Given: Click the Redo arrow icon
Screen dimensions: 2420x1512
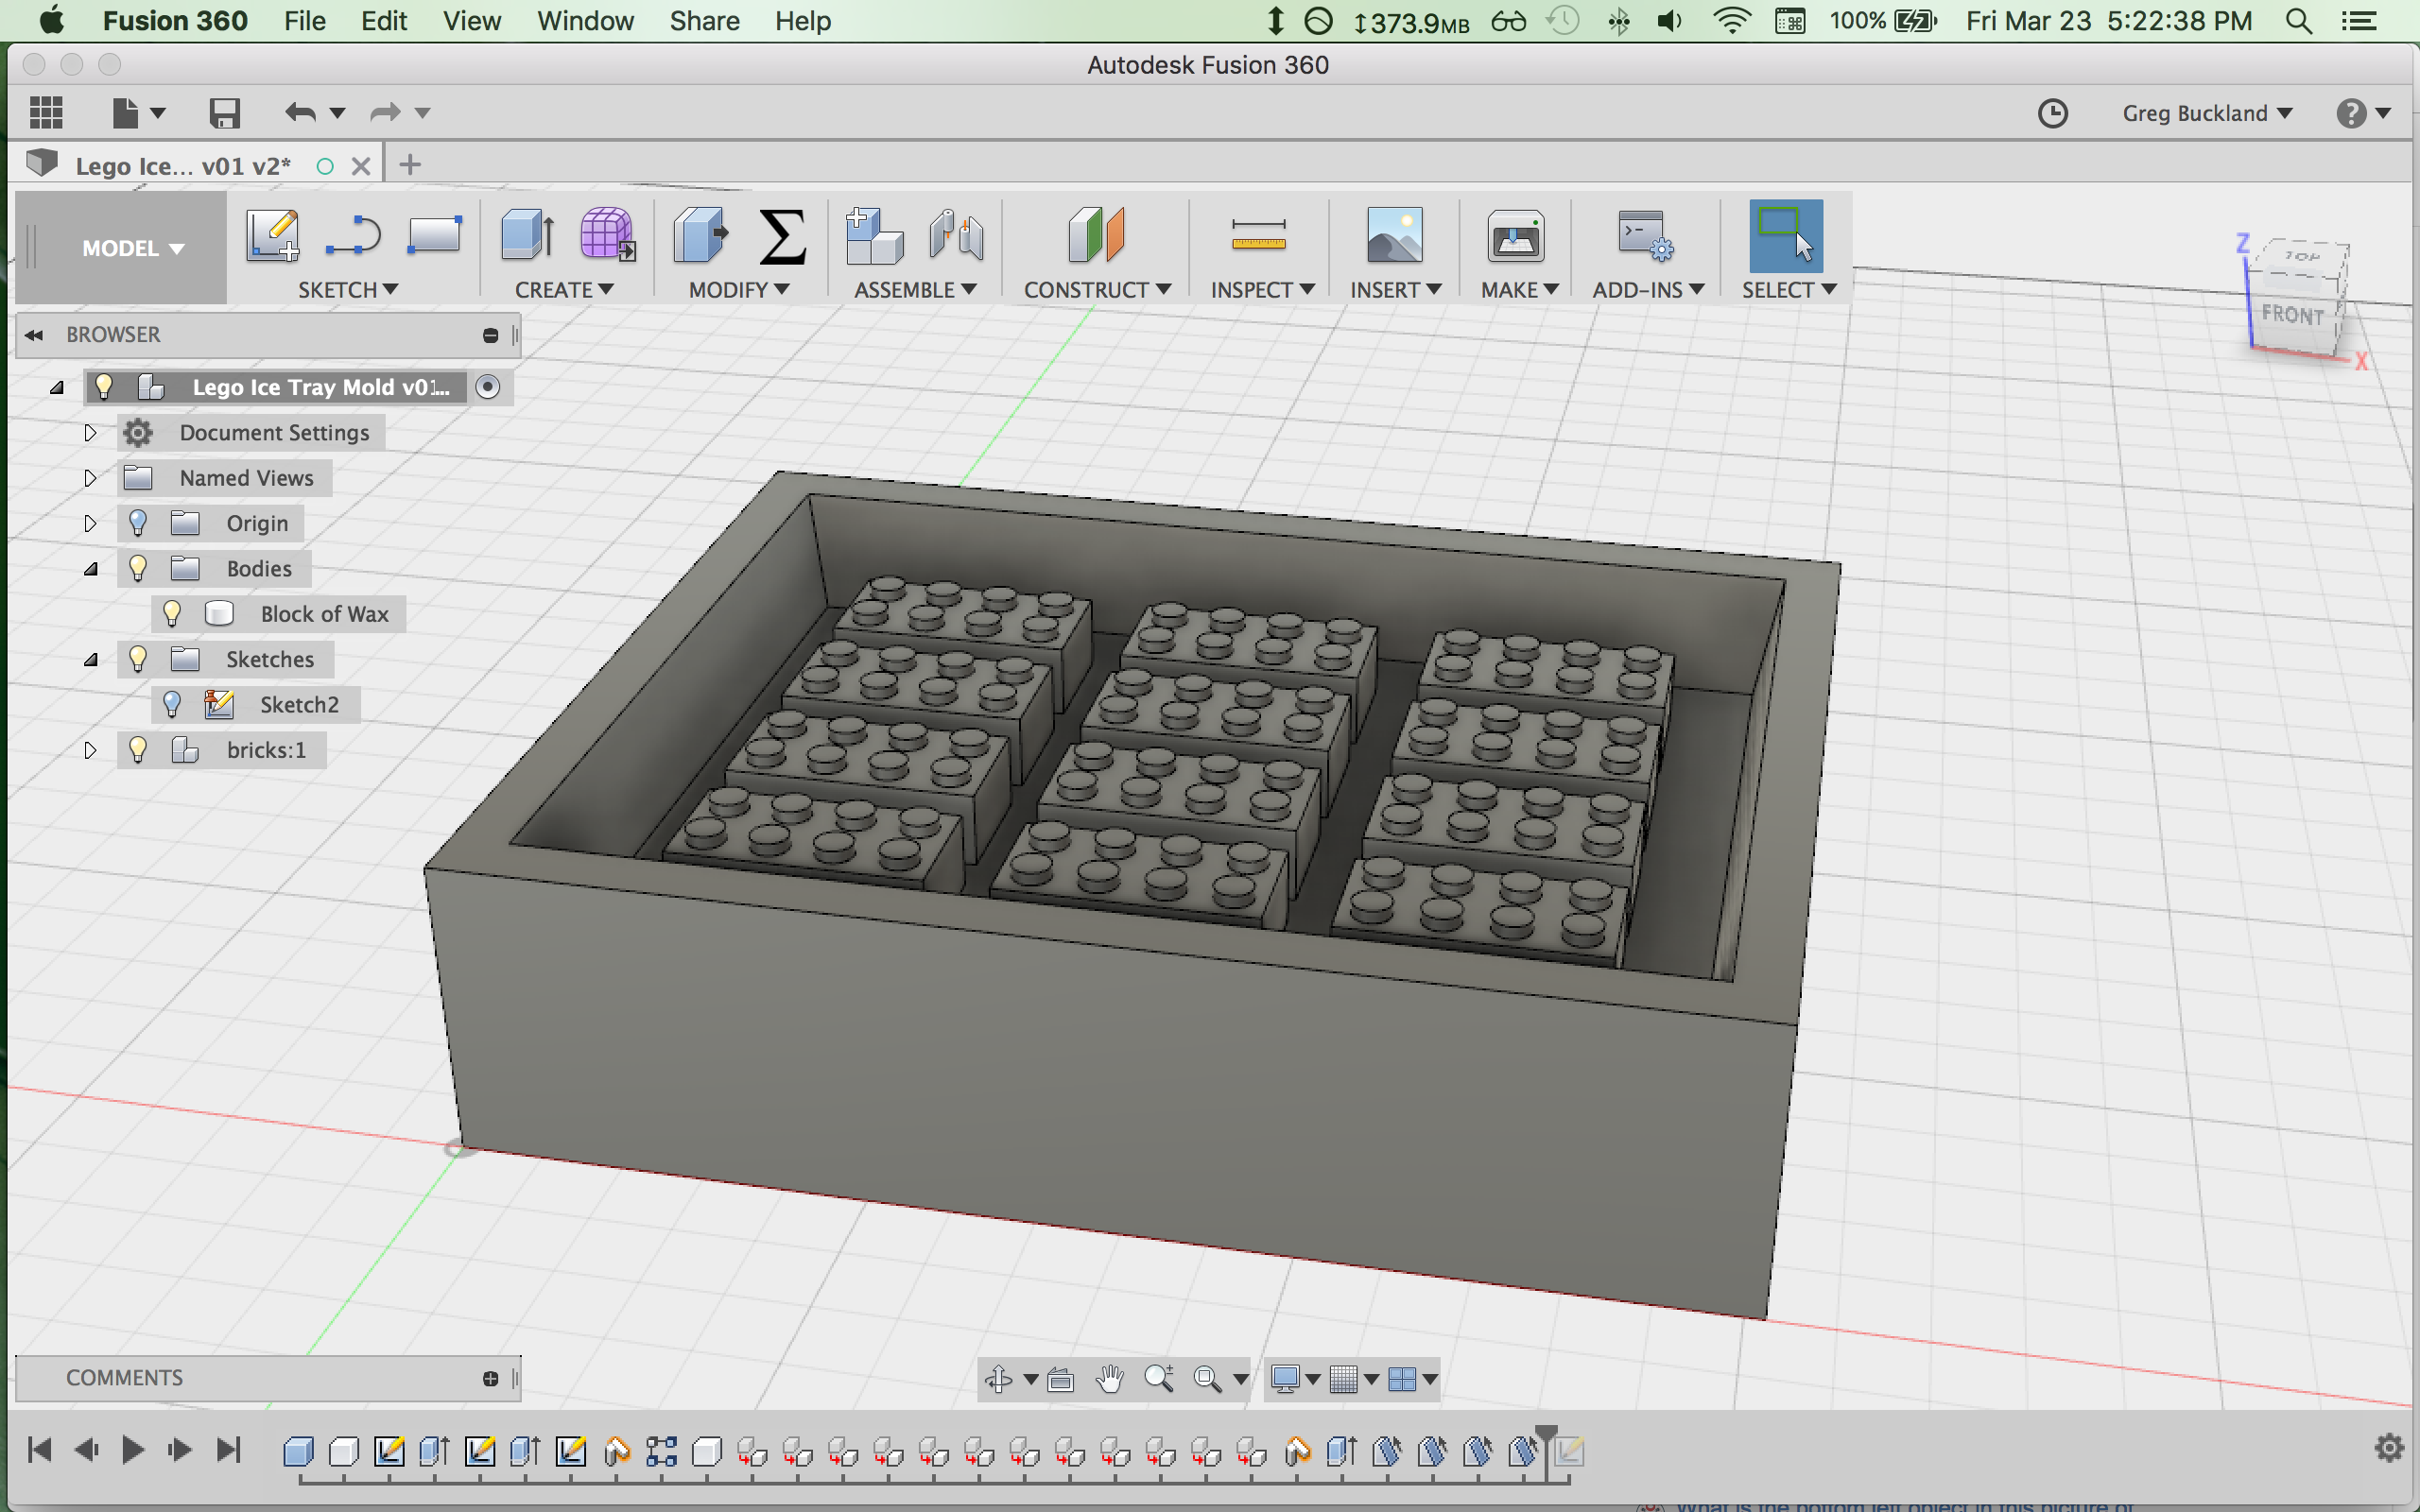Looking at the screenshot, I should pos(385,113).
